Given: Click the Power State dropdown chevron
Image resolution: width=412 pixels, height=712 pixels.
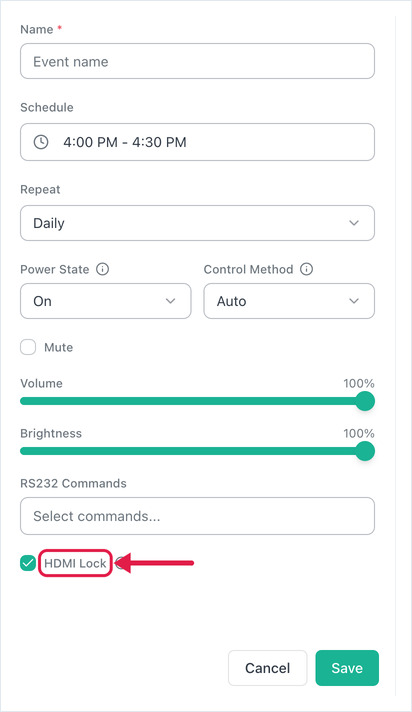Looking at the screenshot, I should [170, 301].
